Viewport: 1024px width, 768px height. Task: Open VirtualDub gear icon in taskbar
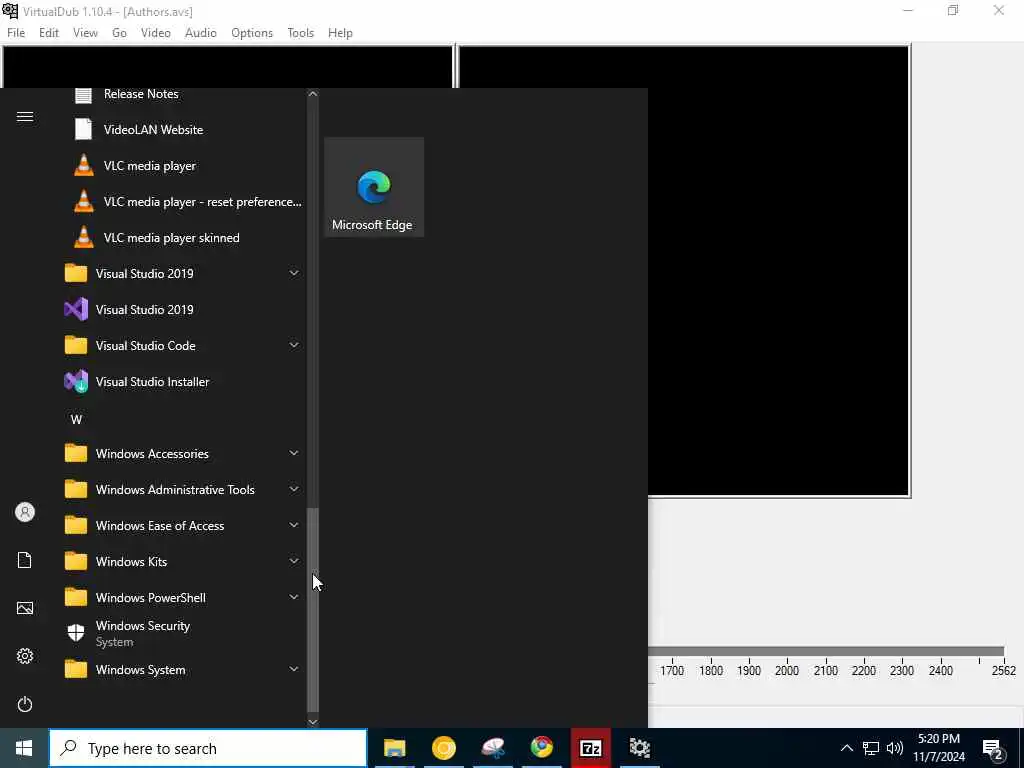click(639, 748)
